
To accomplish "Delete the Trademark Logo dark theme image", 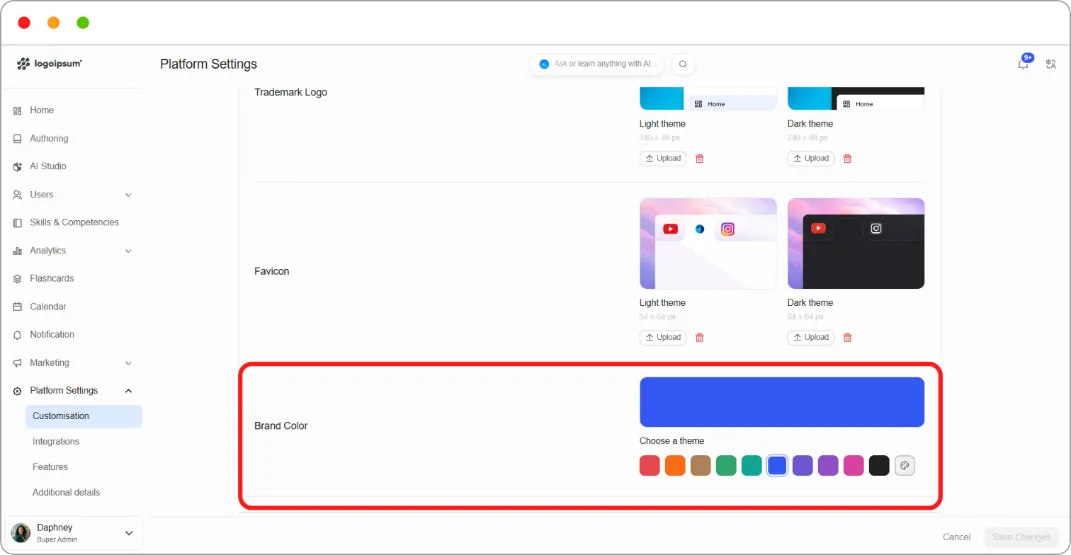I will coord(847,158).
